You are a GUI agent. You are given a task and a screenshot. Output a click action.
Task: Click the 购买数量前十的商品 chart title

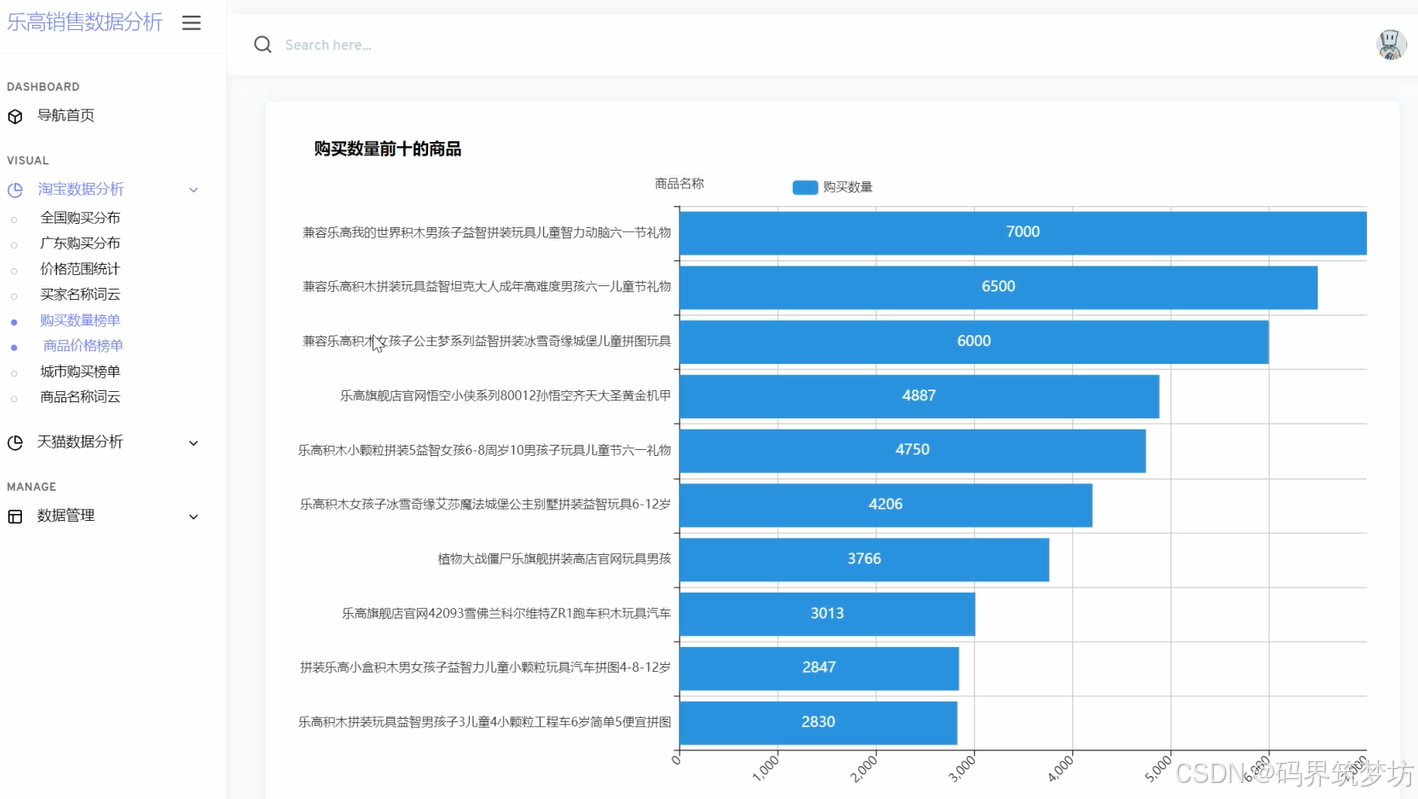click(387, 149)
